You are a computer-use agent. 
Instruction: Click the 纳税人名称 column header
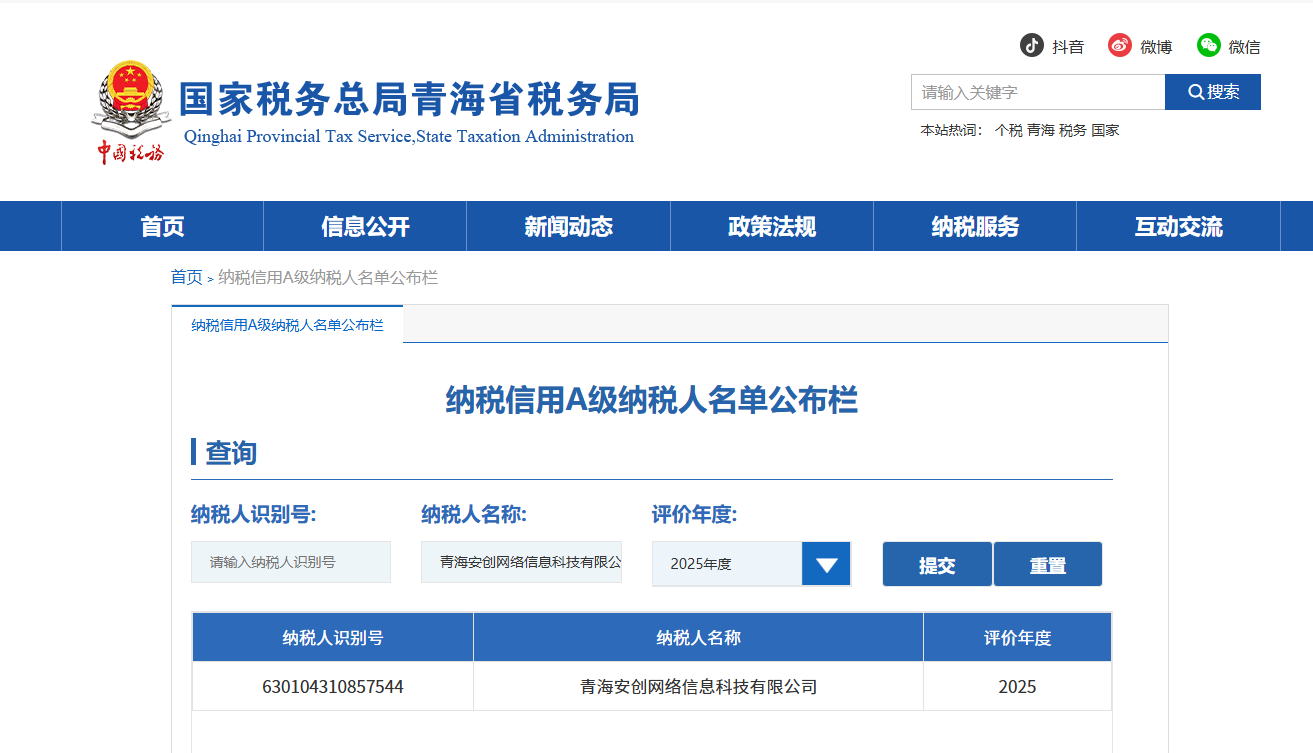[x=698, y=637]
